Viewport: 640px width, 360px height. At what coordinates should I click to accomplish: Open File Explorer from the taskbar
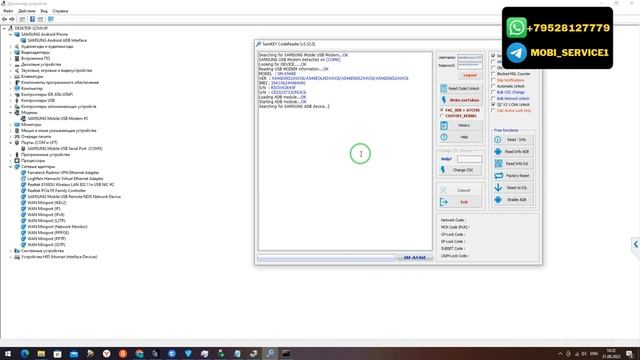pyautogui.click(x=41, y=354)
